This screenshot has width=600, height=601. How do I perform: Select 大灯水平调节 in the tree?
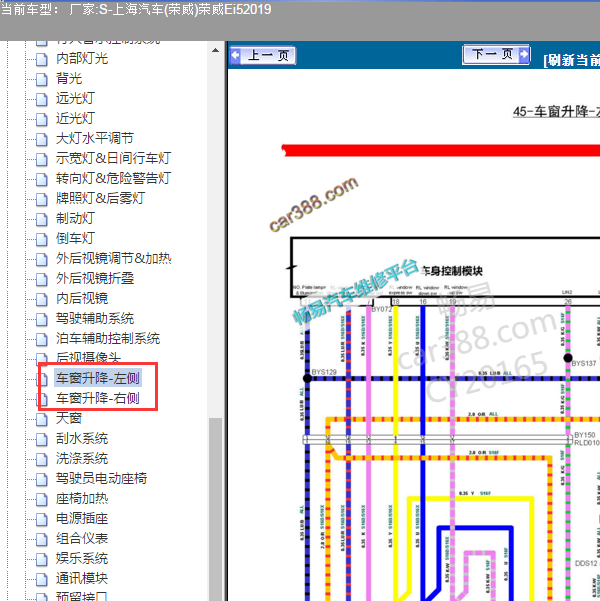(x=95, y=138)
